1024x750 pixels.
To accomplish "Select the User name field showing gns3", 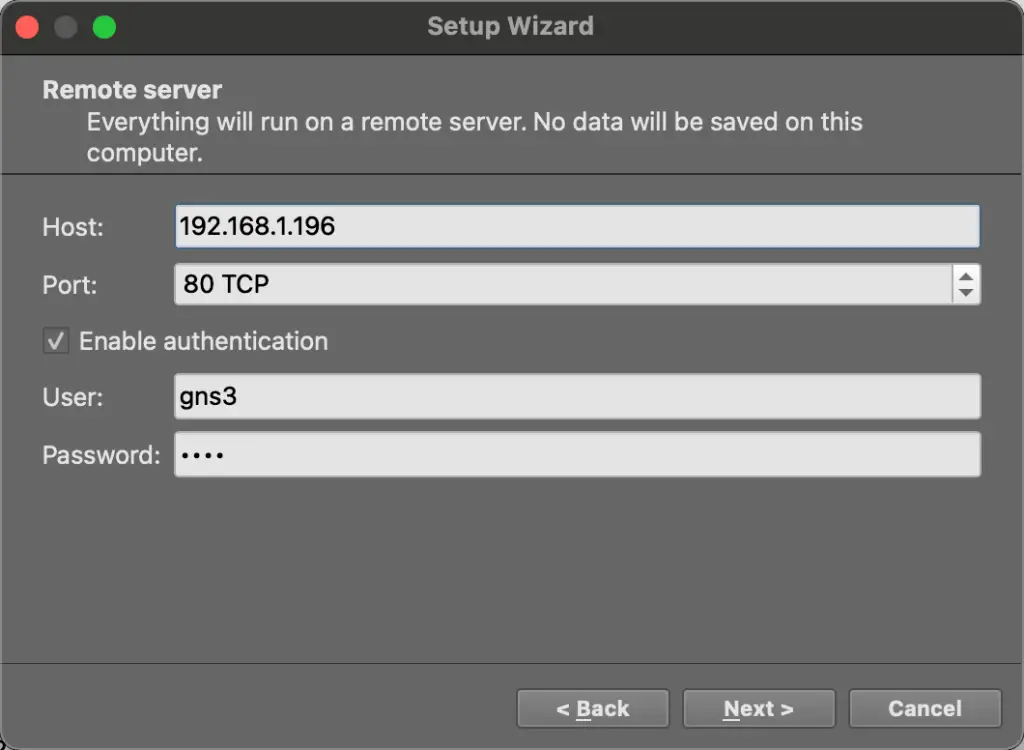I will tap(577, 397).
